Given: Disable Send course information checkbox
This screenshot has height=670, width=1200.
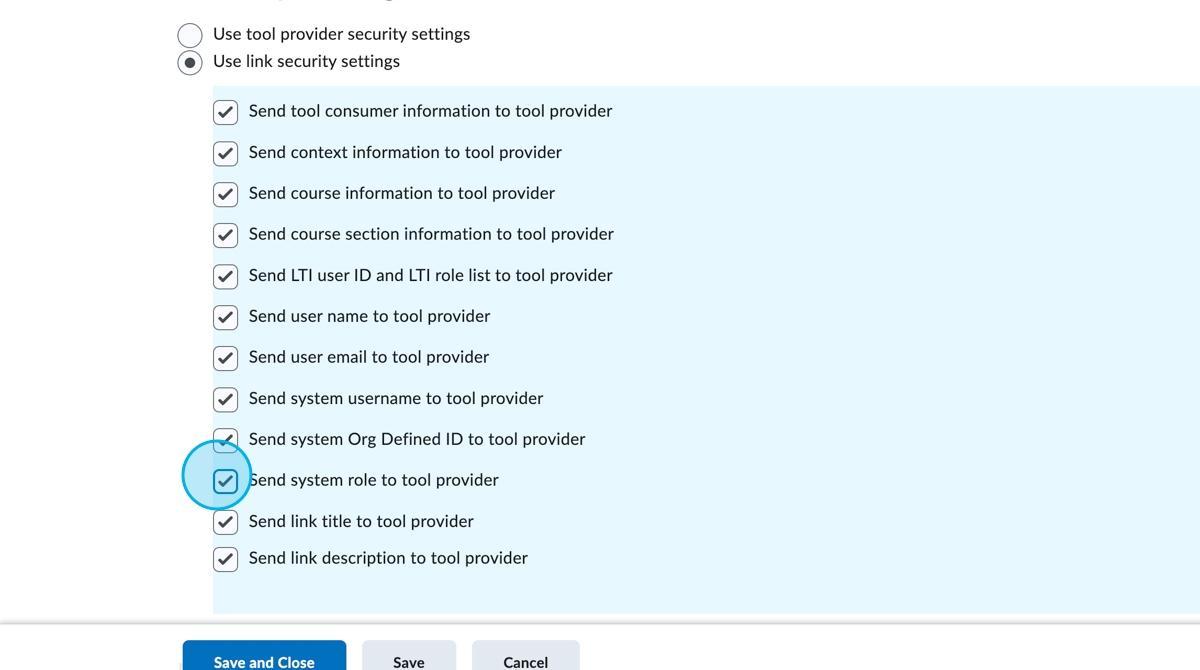Looking at the screenshot, I should coord(226,194).
